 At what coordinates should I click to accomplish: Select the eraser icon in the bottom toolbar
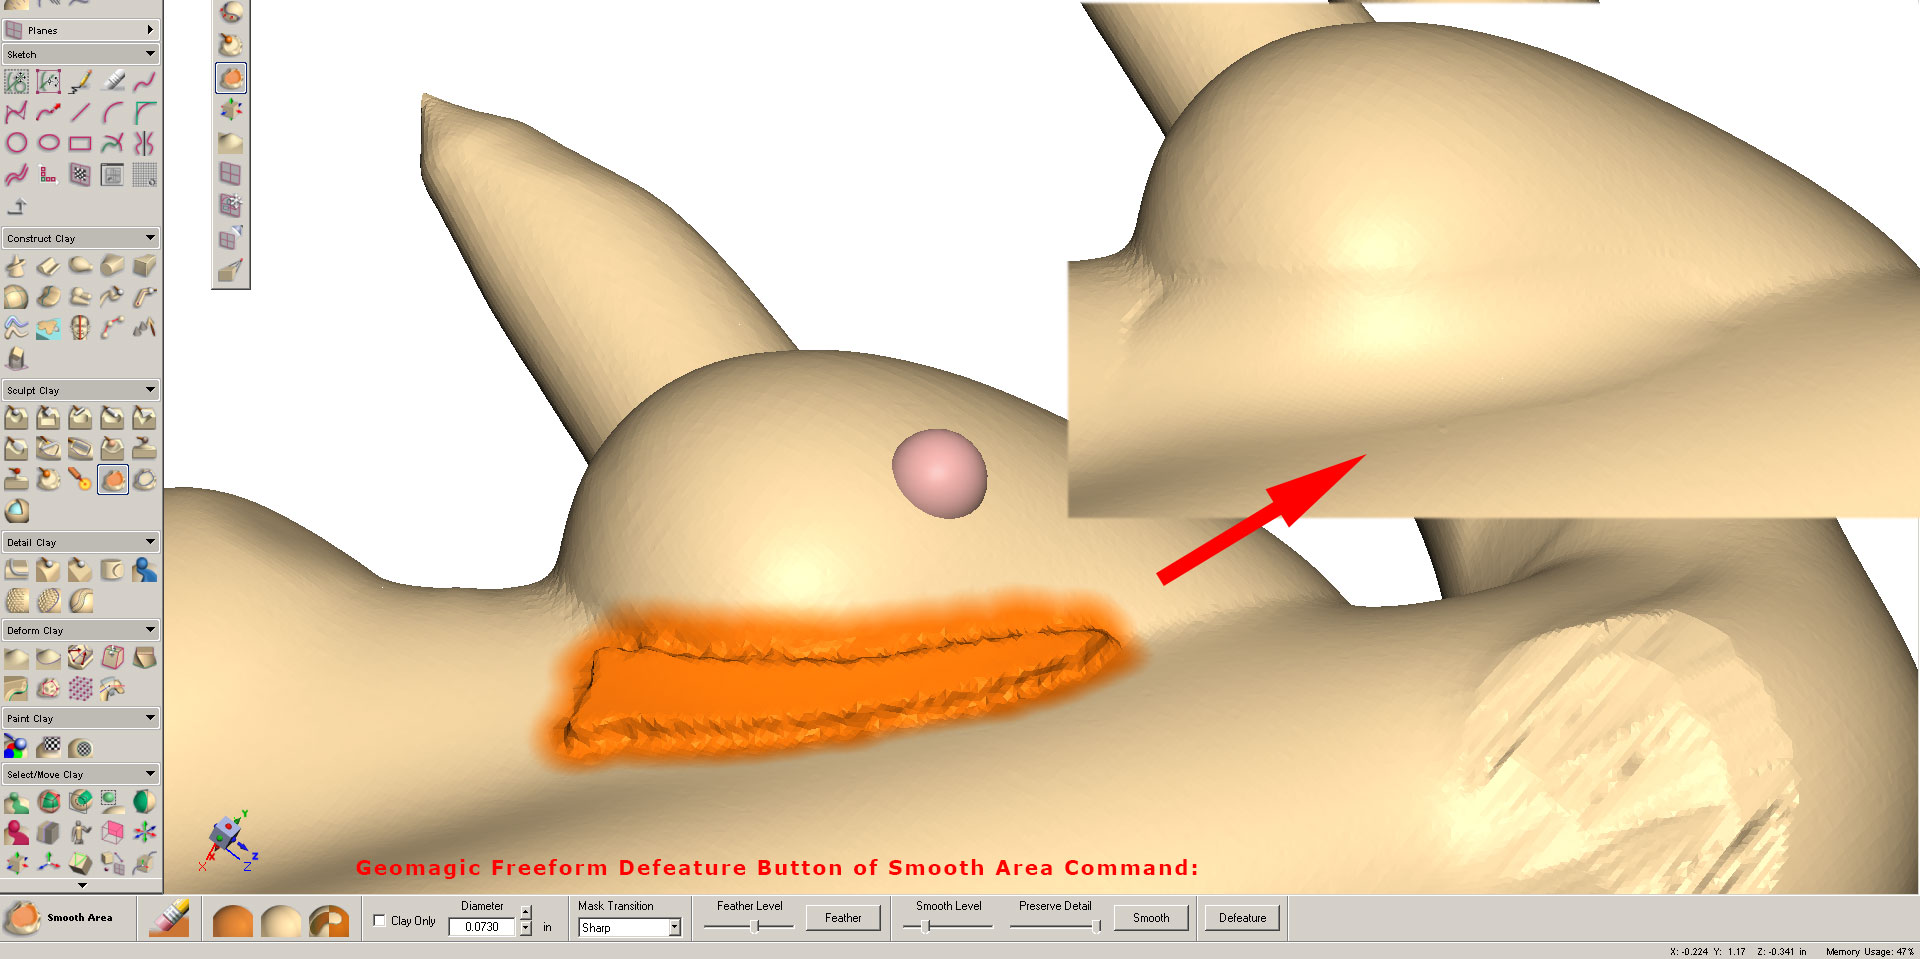coord(169,917)
